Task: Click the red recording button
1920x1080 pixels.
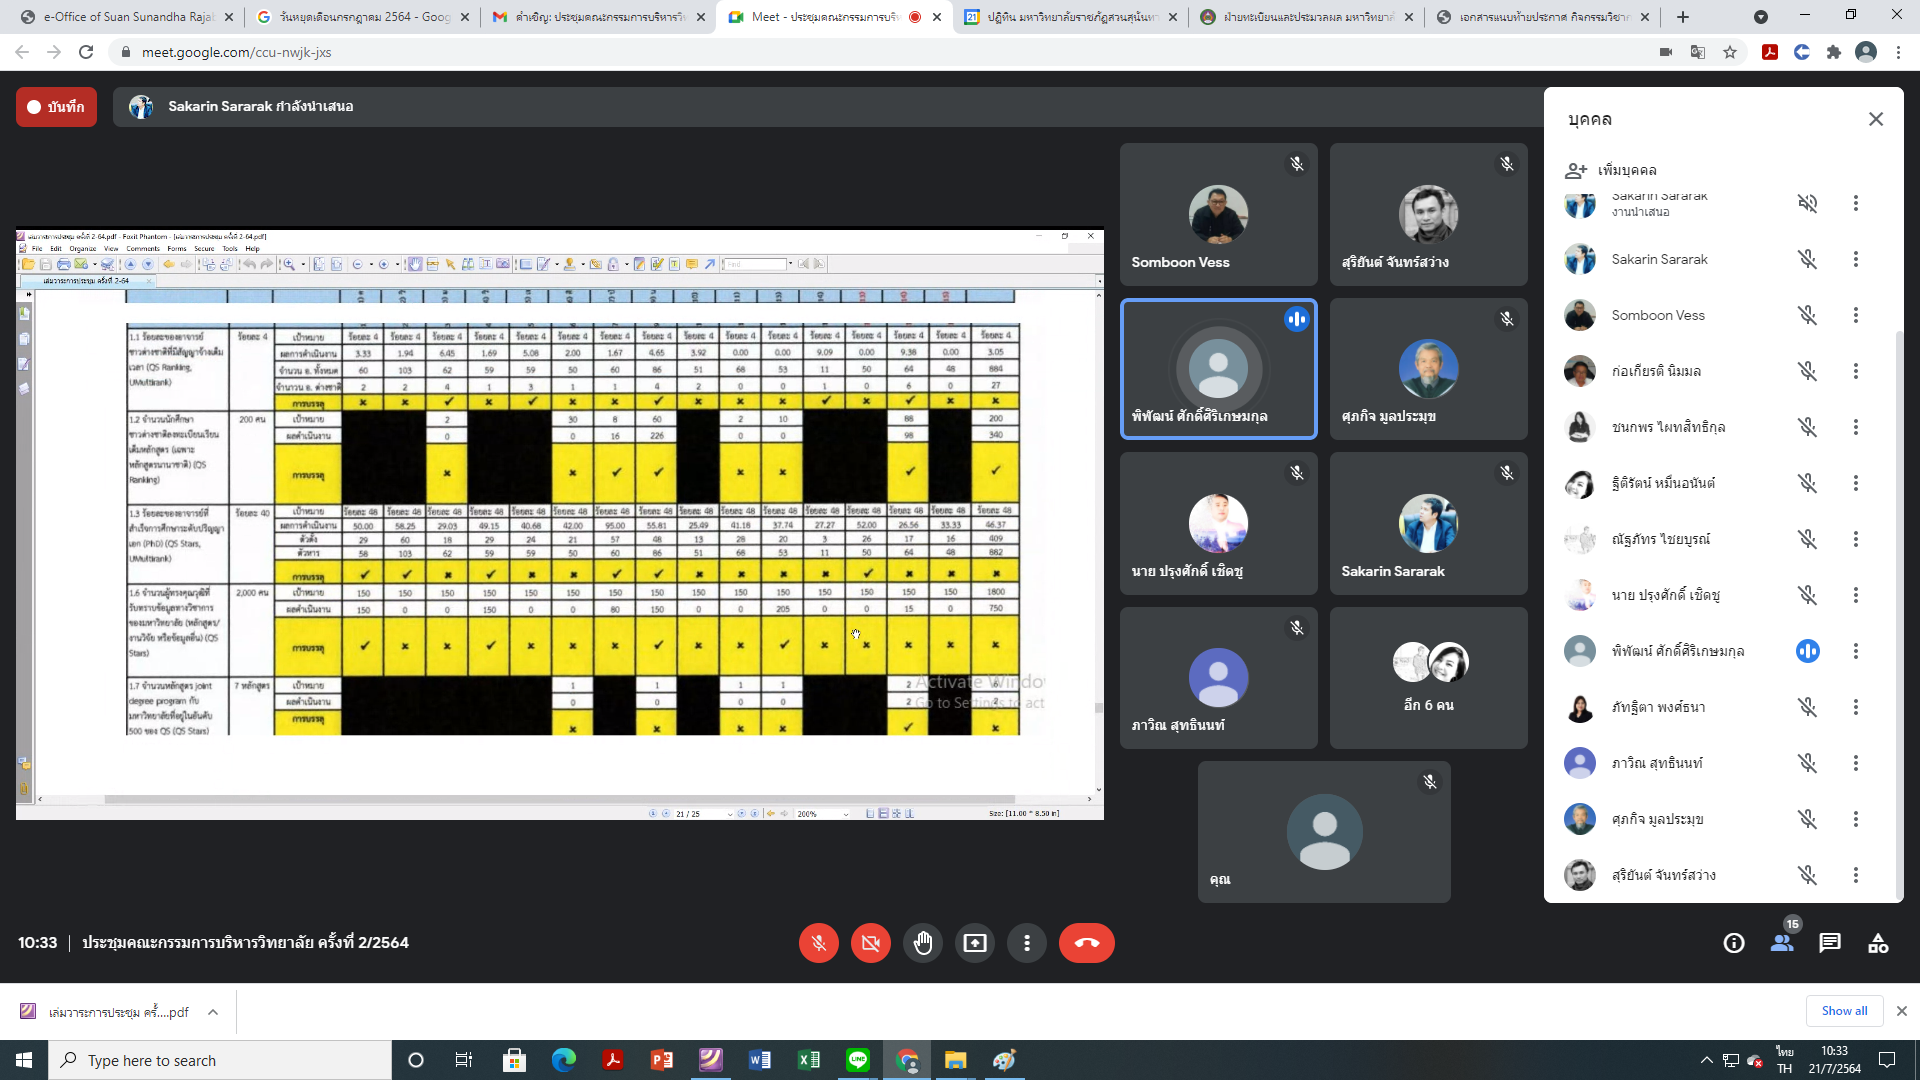Action: pyautogui.click(x=56, y=107)
